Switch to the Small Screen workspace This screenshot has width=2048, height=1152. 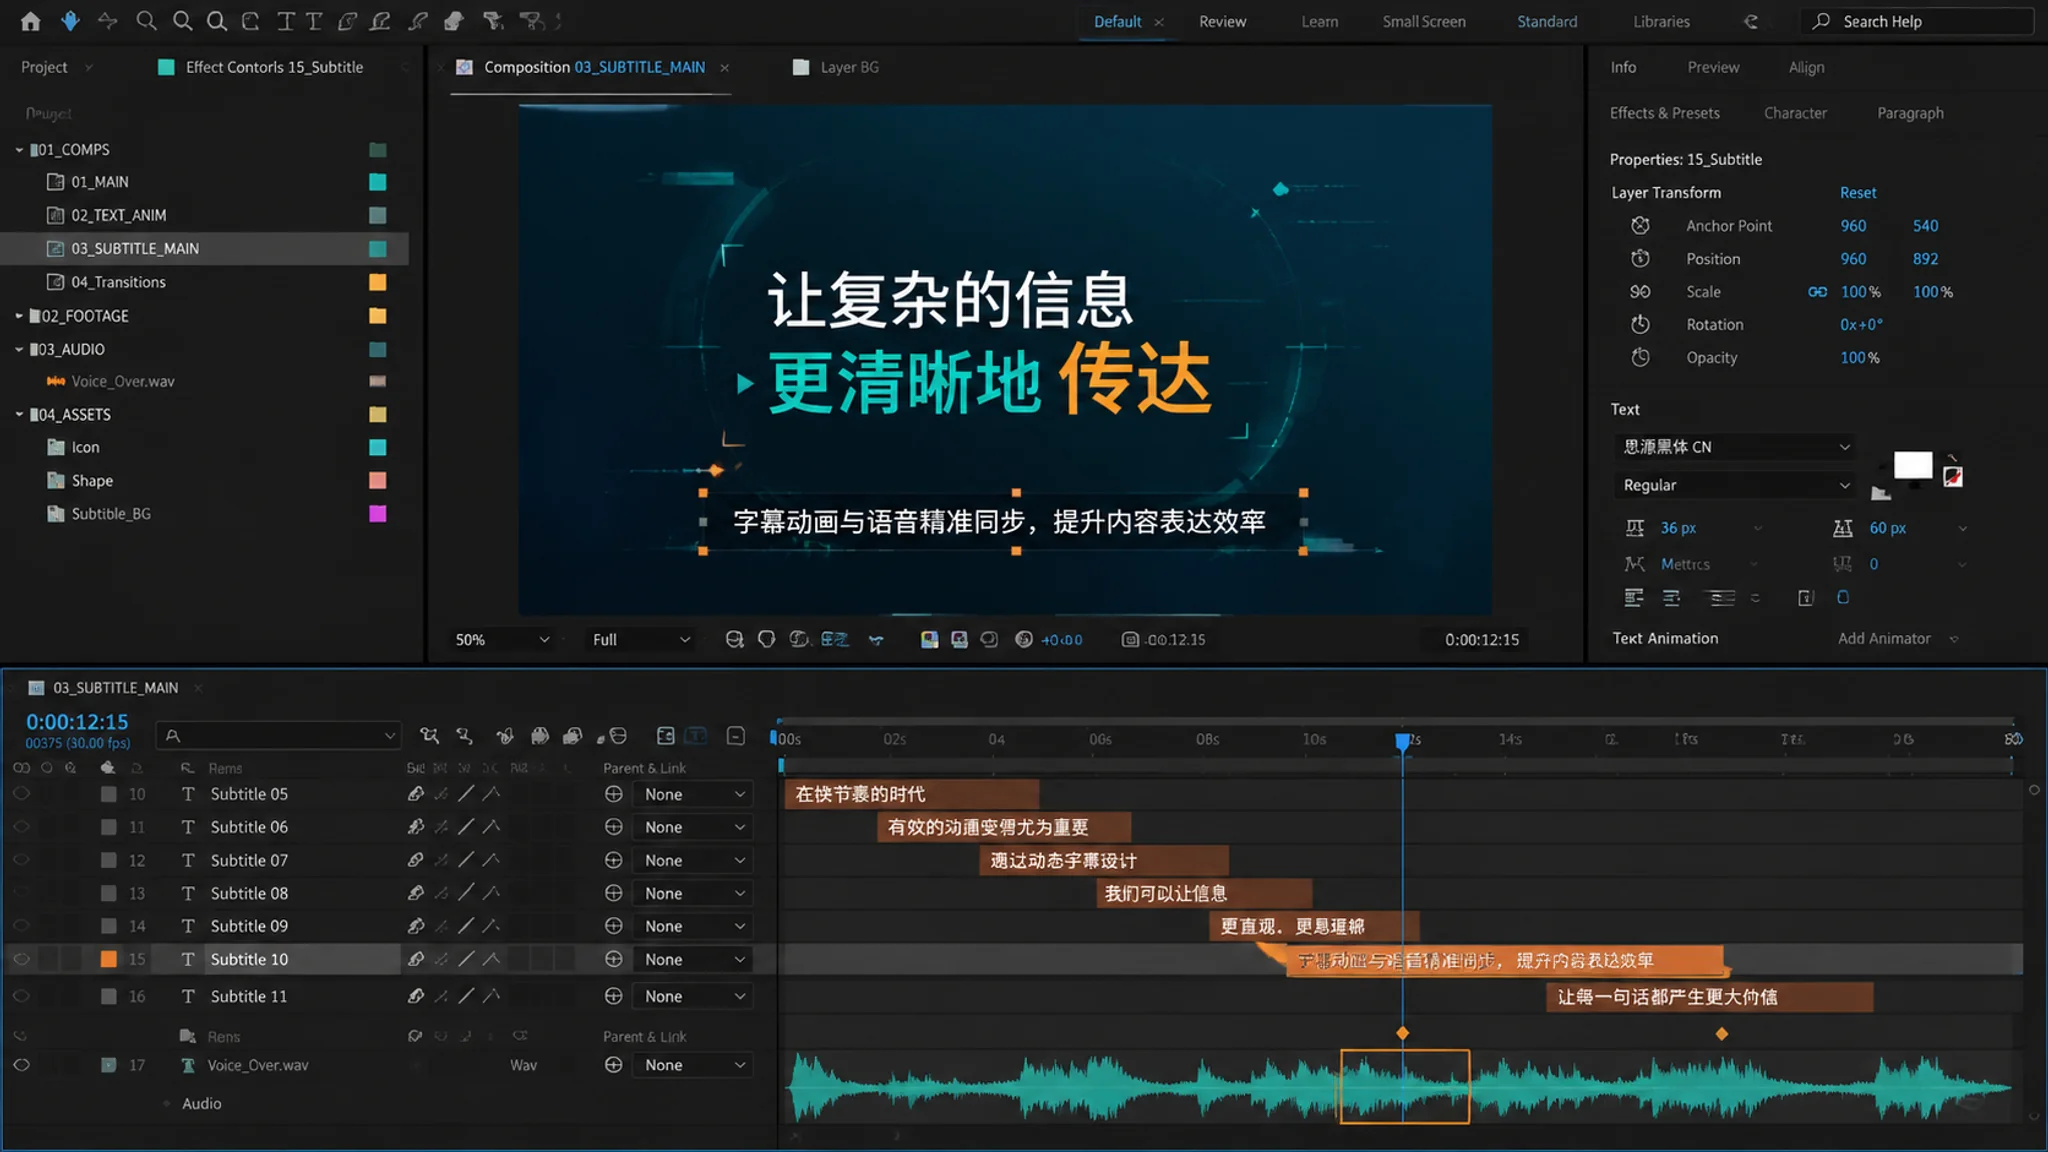[x=1424, y=21]
